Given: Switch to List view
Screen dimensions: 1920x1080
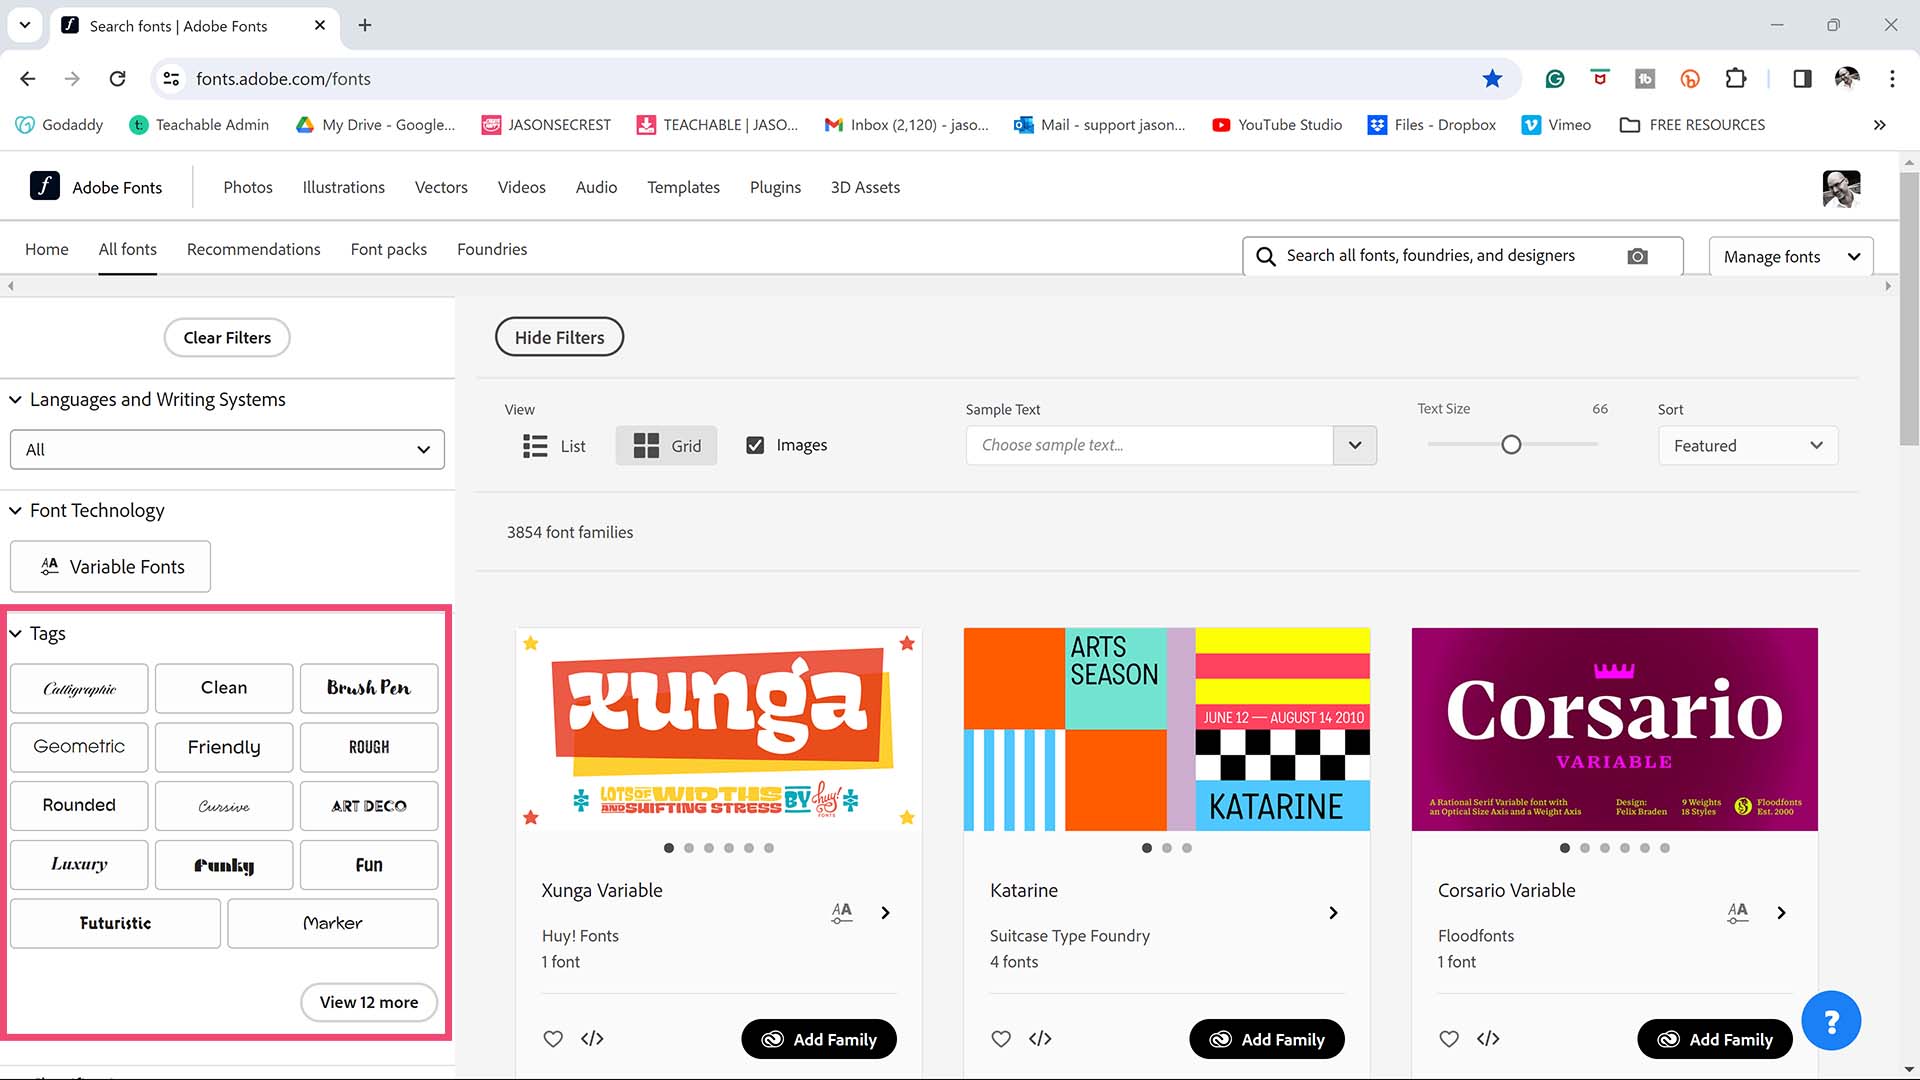Looking at the screenshot, I should [x=554, y=446].
